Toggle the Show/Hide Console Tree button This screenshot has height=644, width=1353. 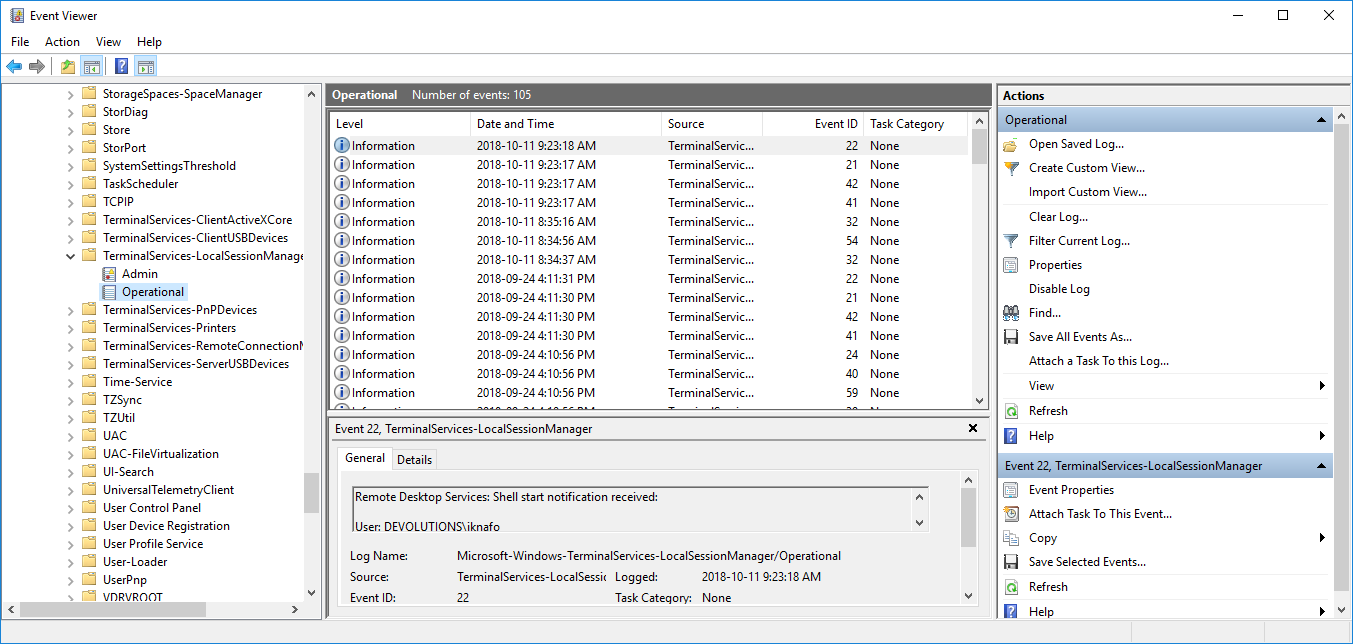click(92, 67)
